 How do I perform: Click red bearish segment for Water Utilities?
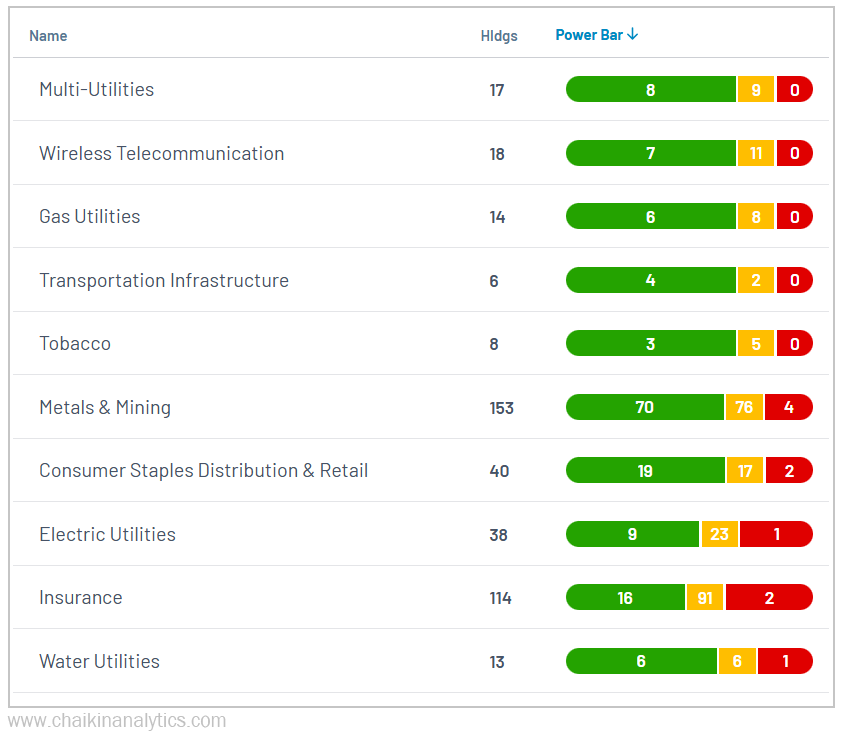[x=785, y=662]
